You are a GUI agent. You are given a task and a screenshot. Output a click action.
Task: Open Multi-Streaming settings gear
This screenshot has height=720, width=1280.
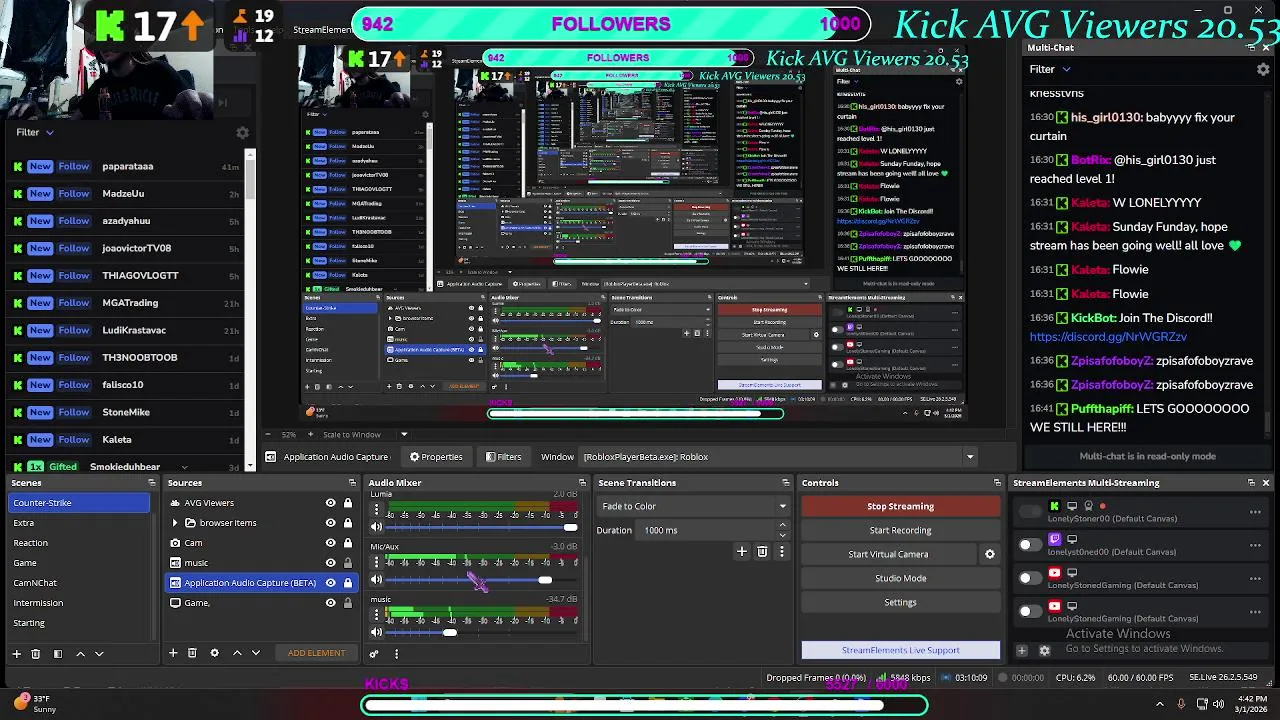pos(1045,650)
